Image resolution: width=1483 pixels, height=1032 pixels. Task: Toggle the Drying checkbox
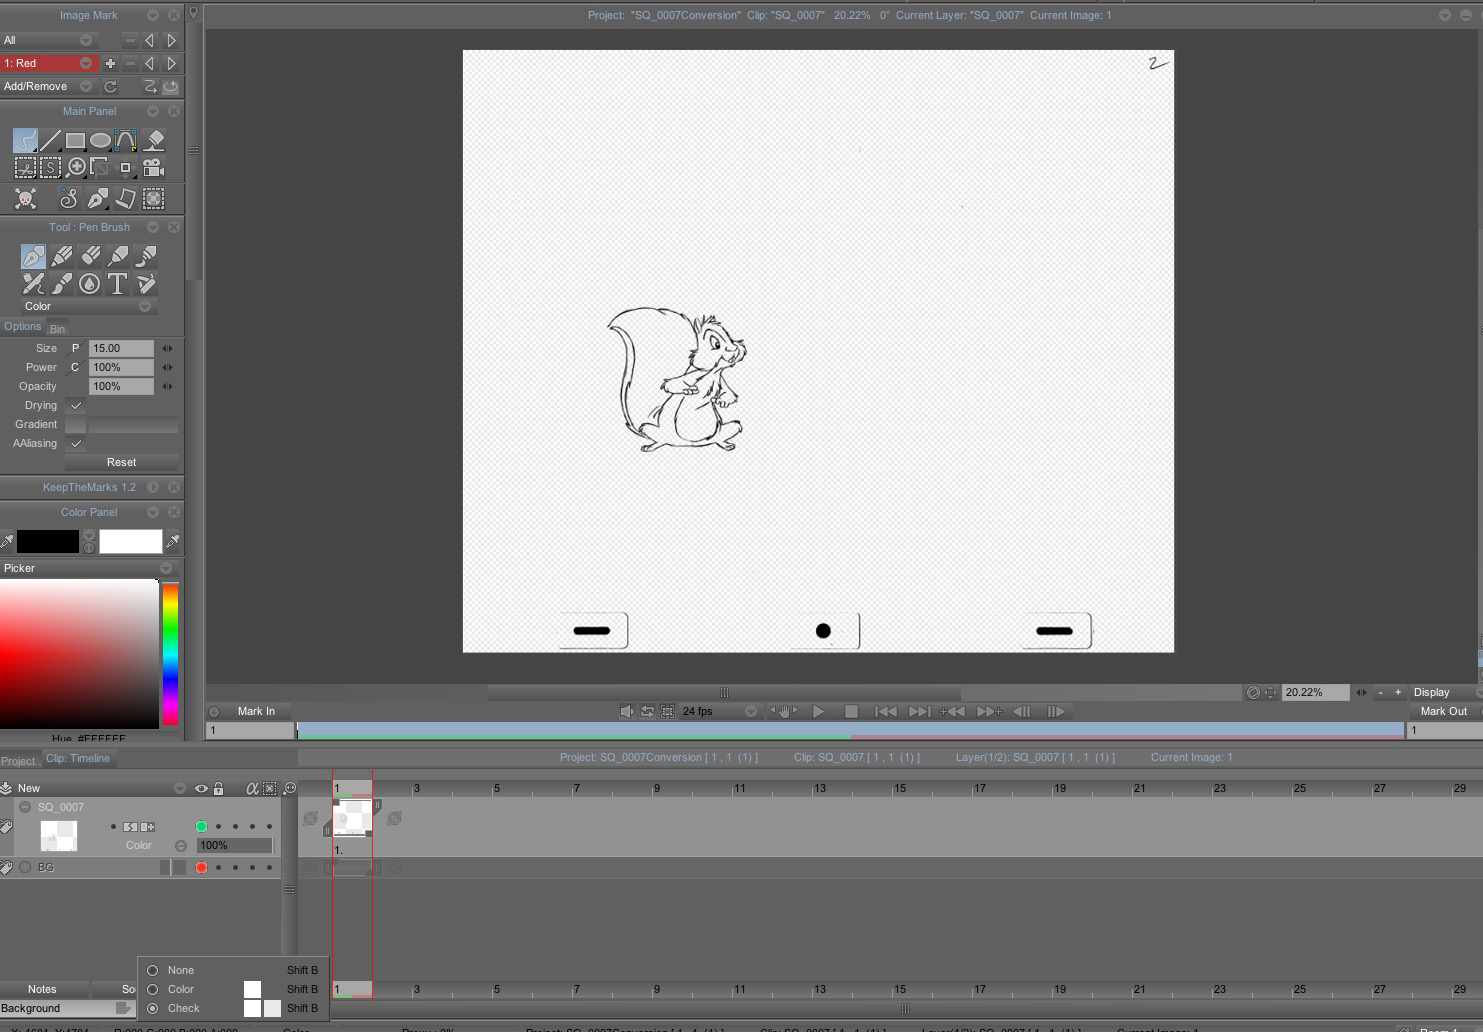coord(75,405)
